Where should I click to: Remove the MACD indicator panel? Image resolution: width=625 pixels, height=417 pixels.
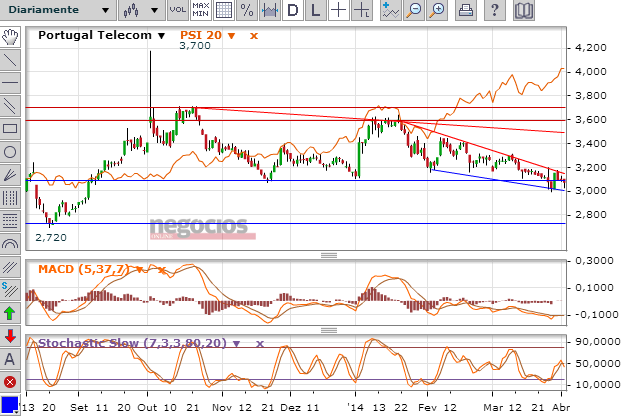161,270
